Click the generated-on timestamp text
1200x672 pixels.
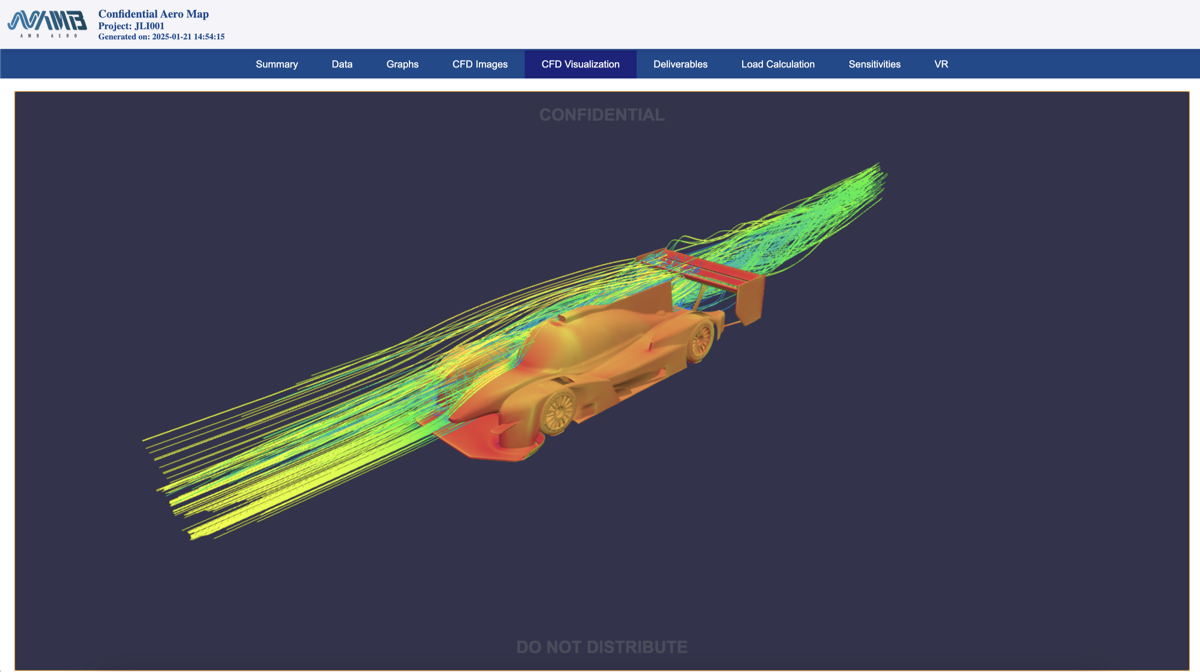[x=160, y=37]
